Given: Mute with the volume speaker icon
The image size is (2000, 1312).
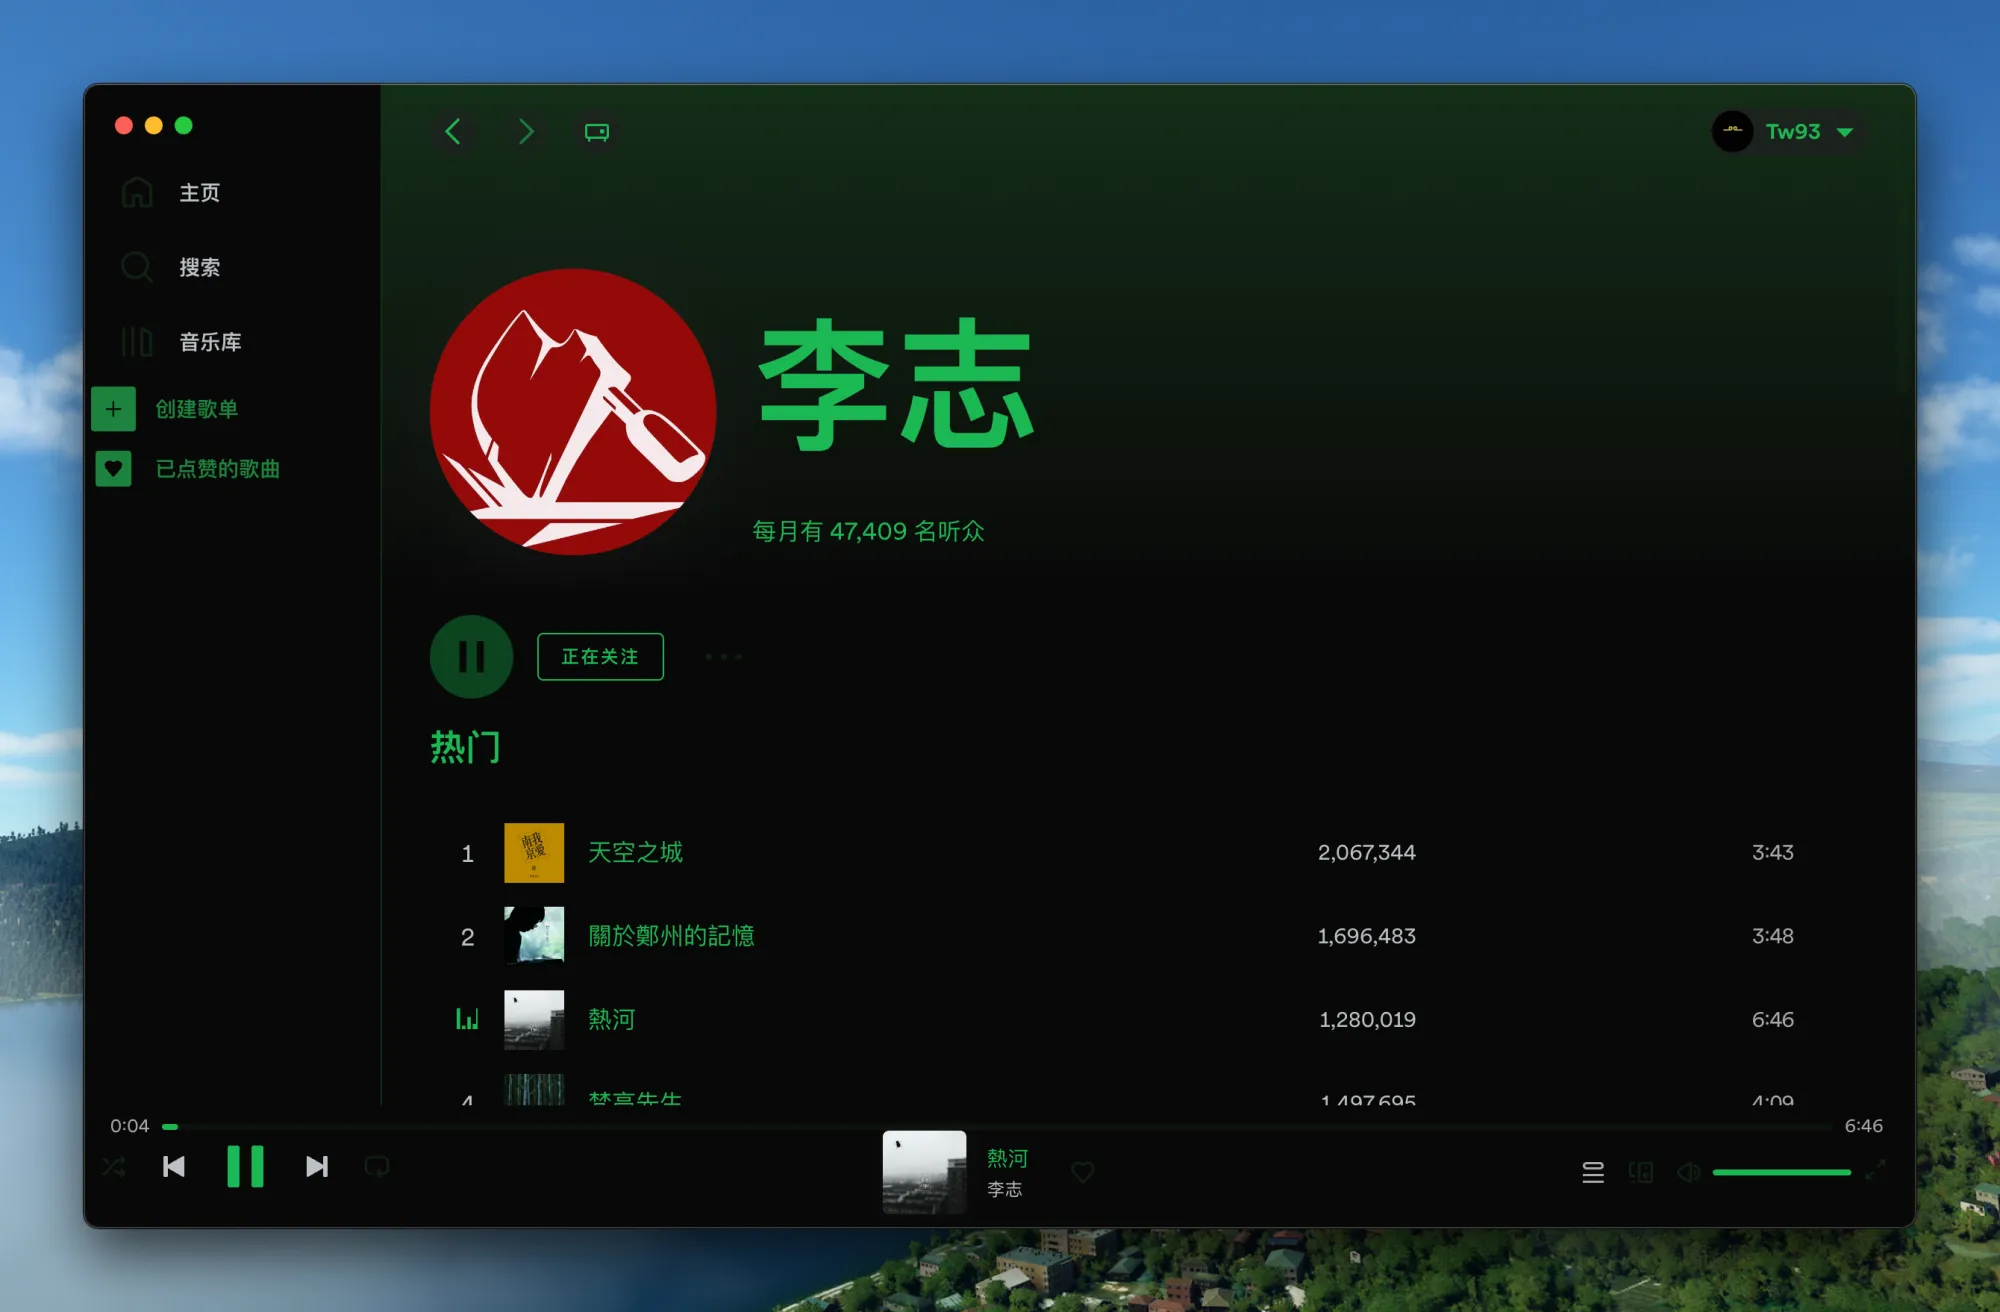Looking at the screenshot, I should [x=1688, y=1172].
